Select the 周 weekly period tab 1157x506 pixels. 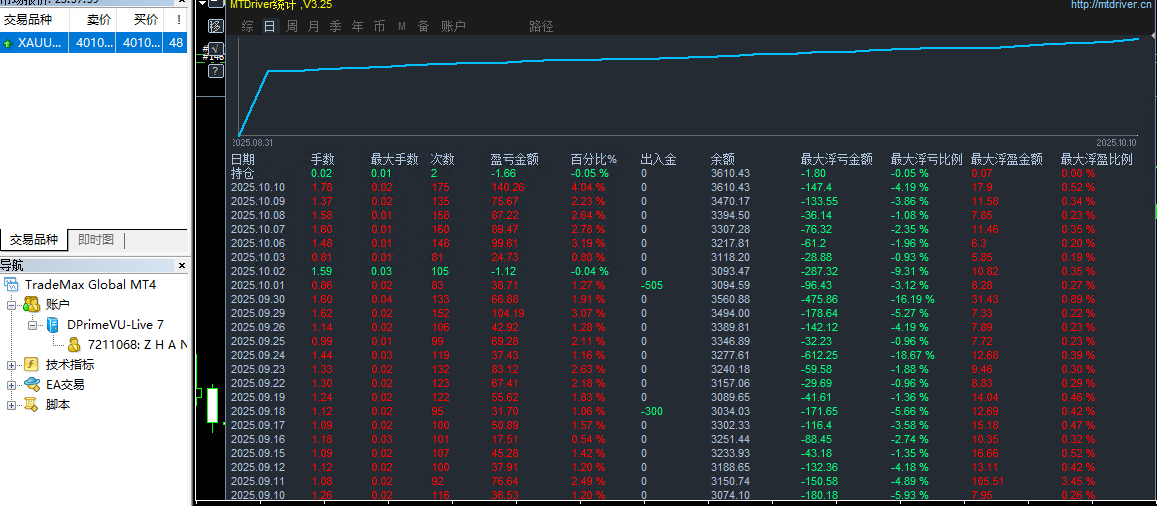pos(292,27)
